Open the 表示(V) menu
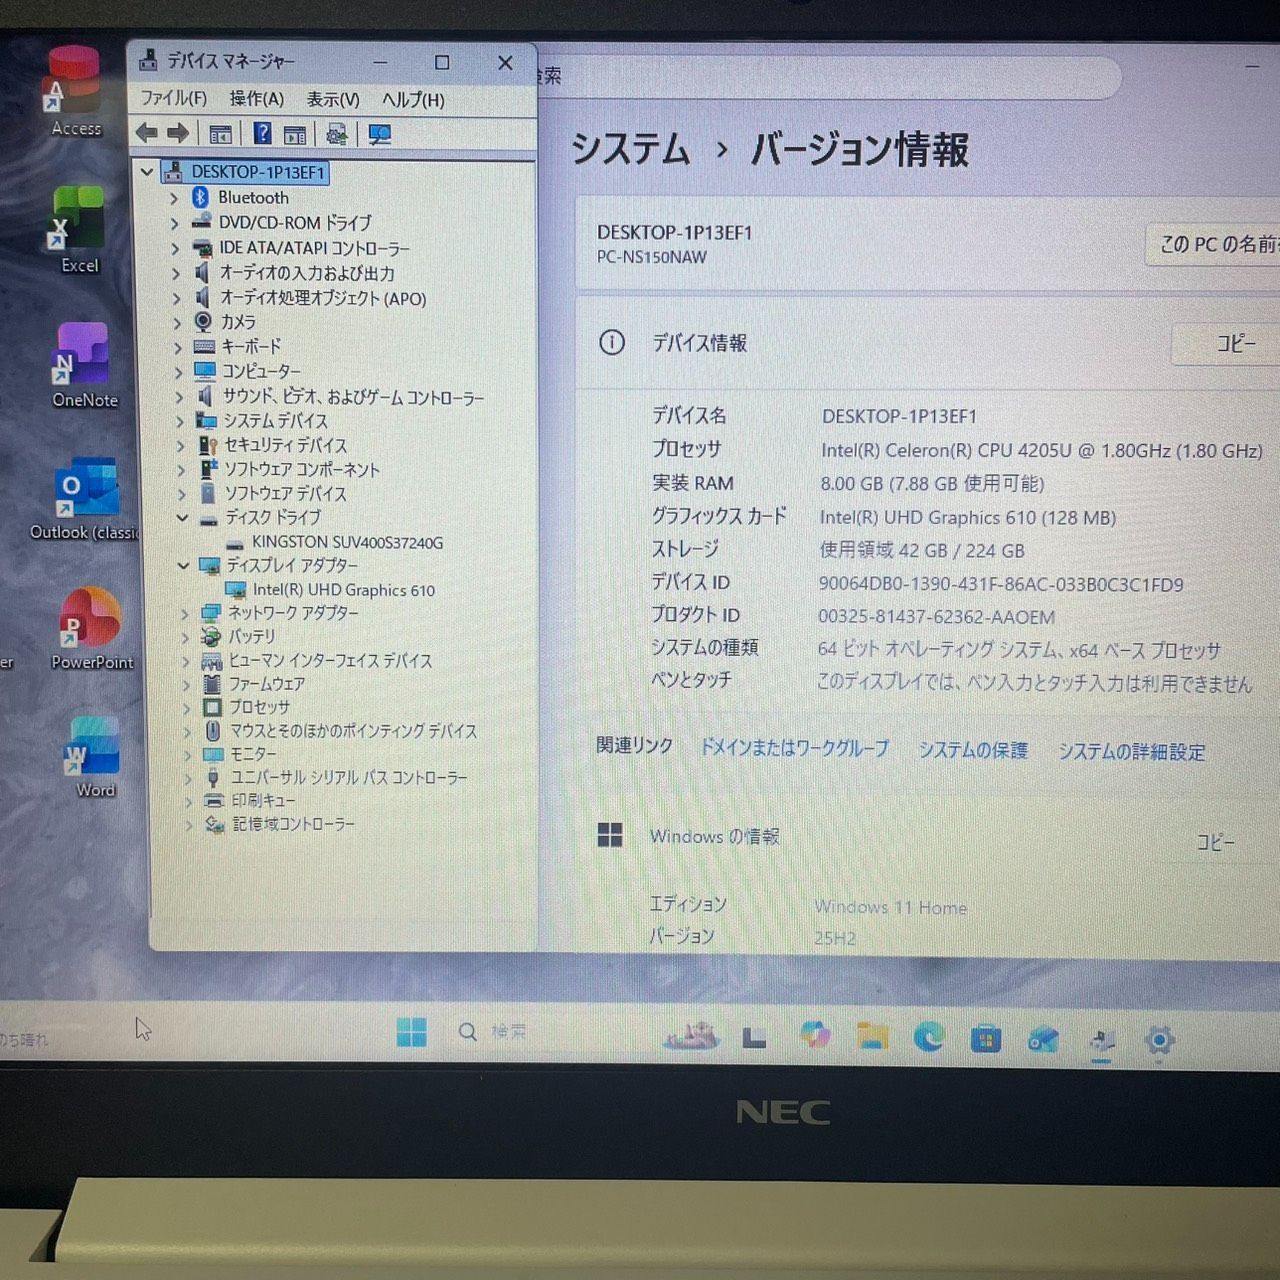Image resolution: width=1280 pixels, height=1280 pixels. 332,100
